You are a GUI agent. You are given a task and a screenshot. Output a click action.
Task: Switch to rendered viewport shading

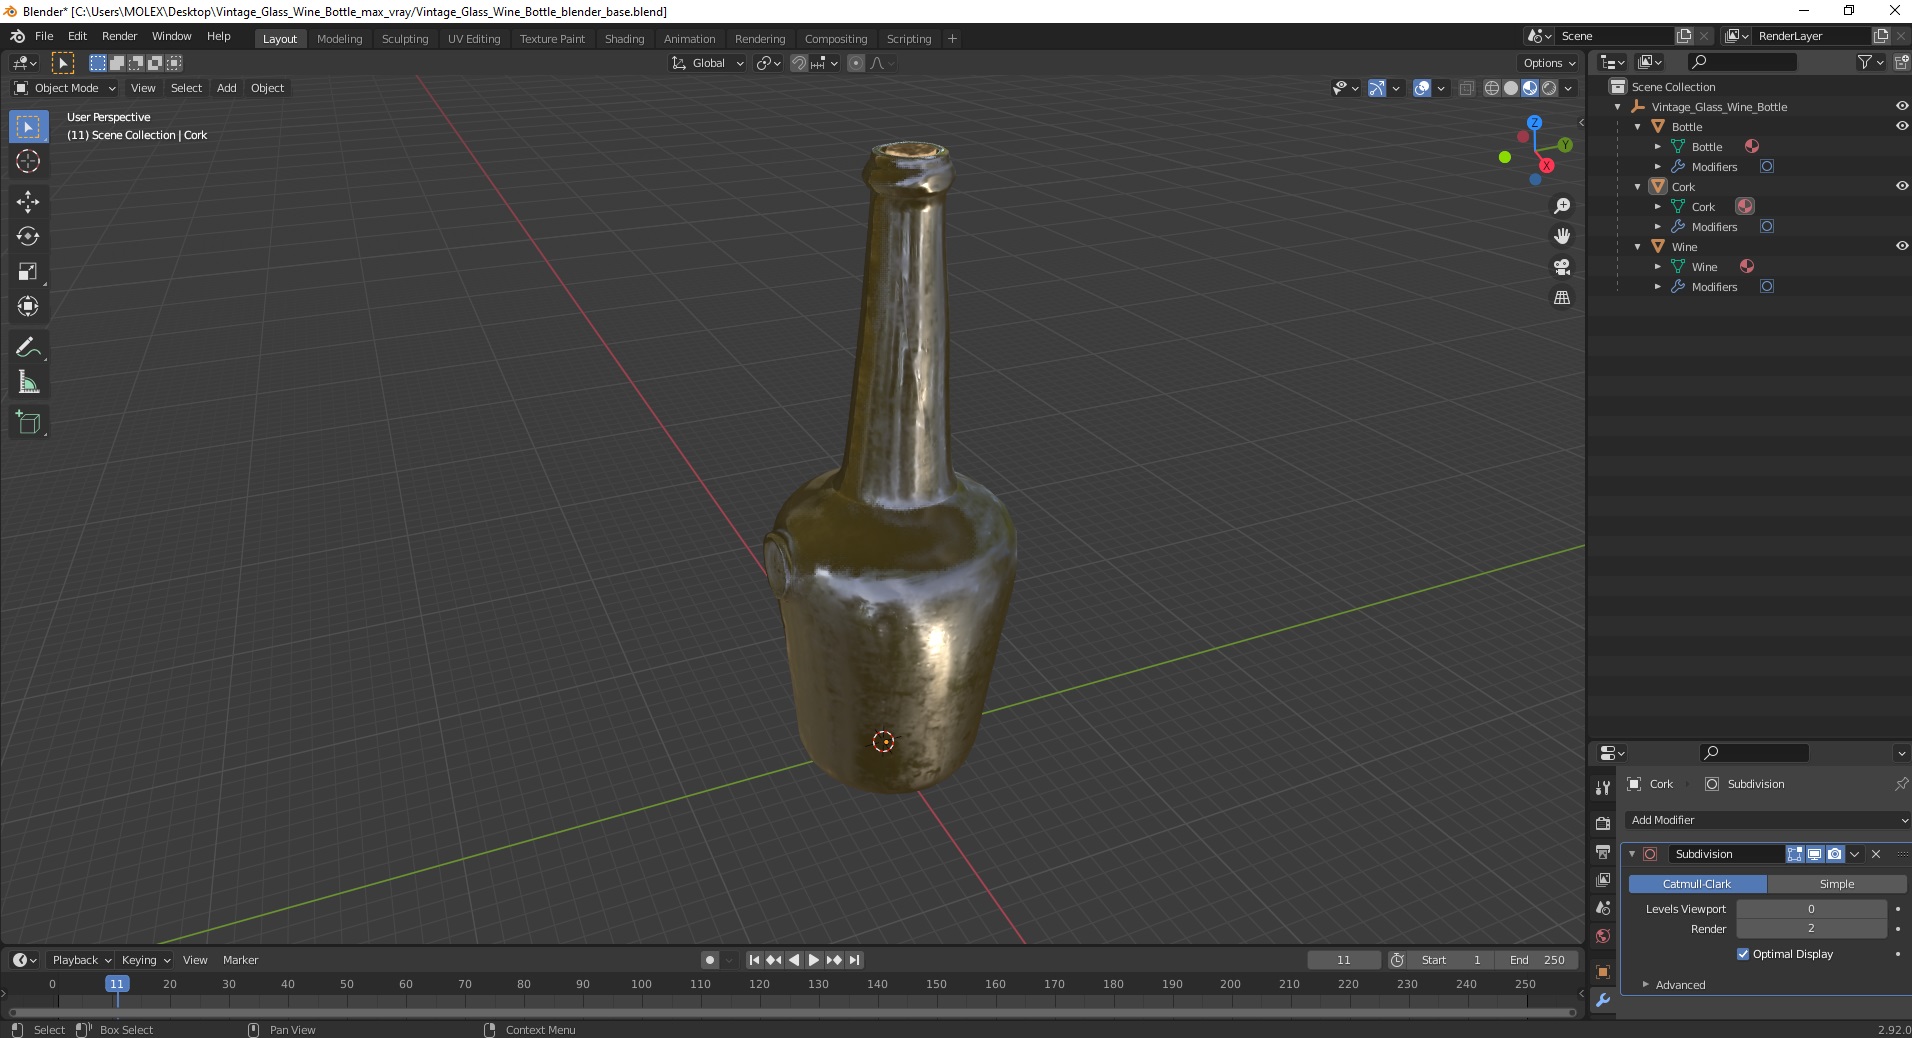pos(1549,88)
